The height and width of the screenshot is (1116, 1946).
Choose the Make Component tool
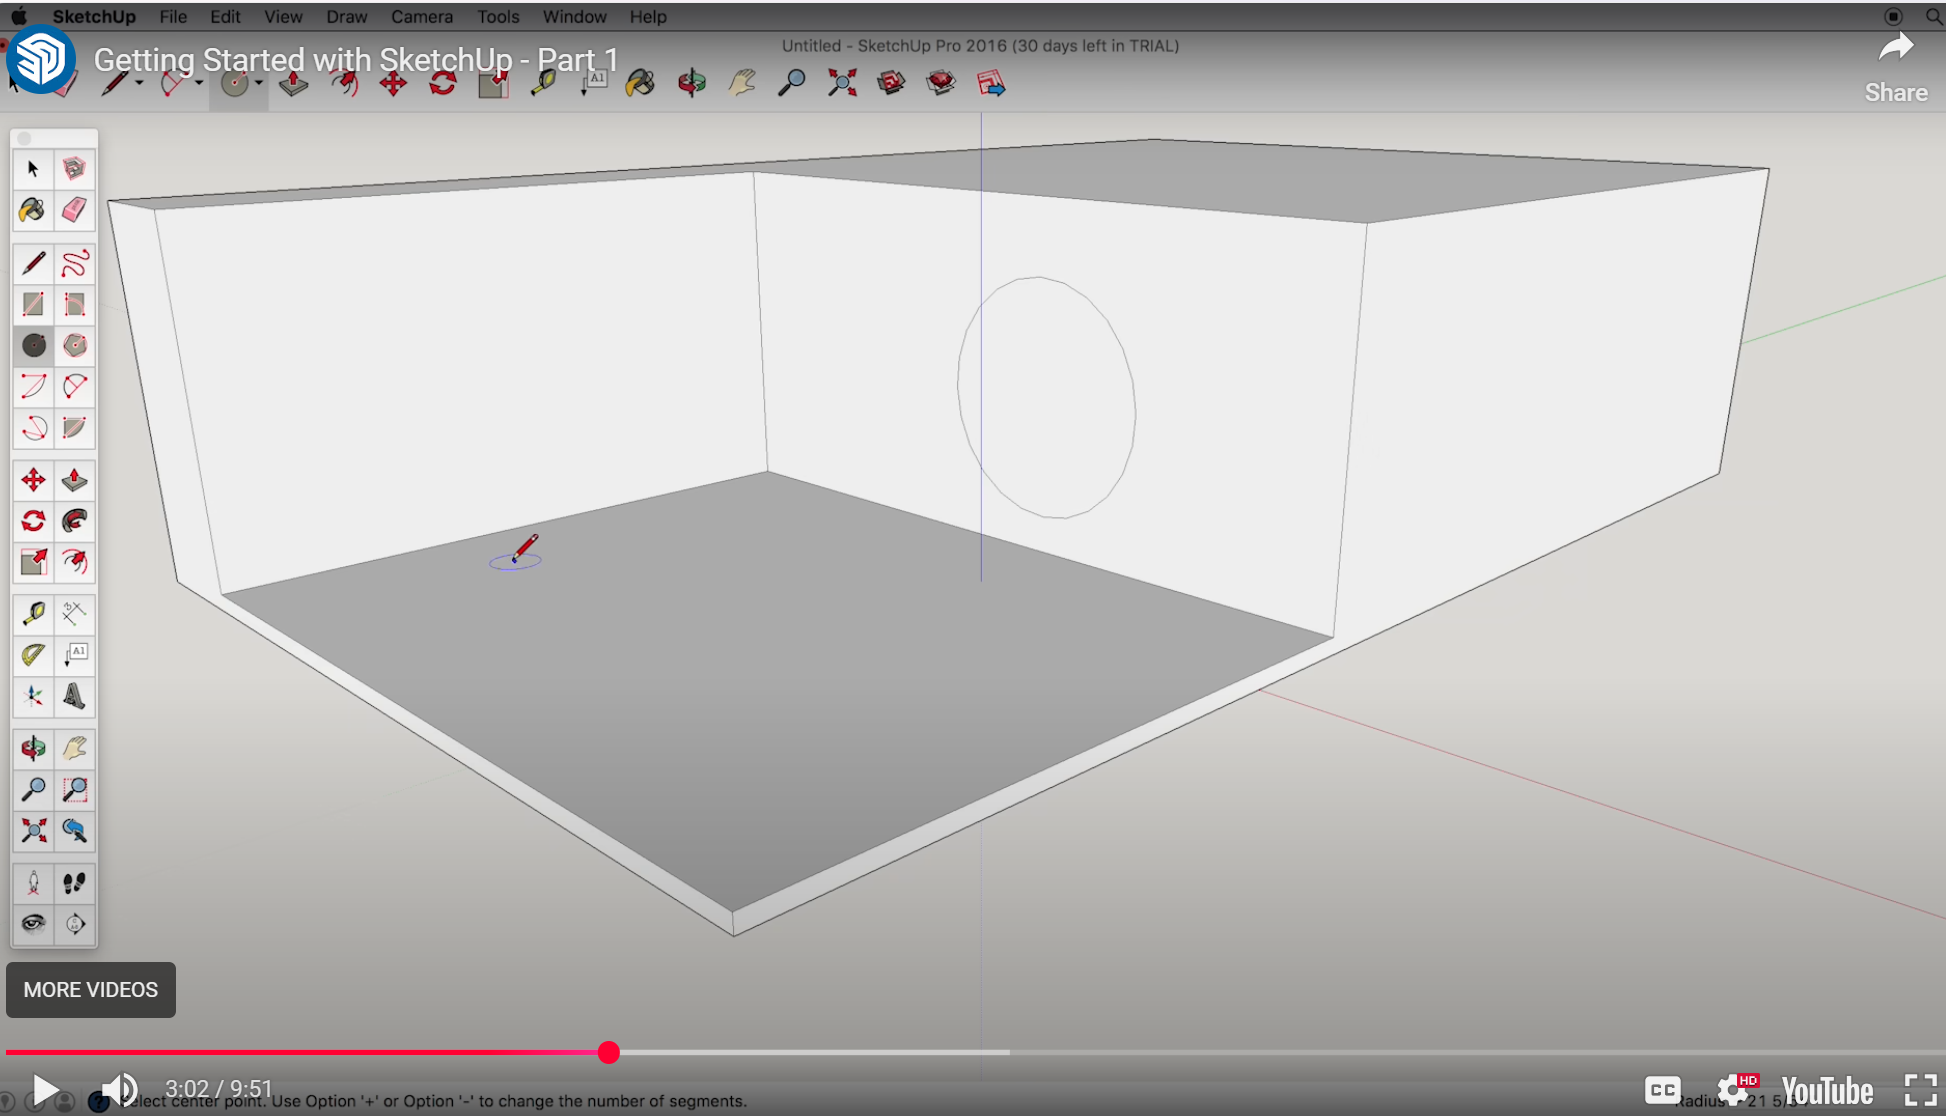74,168
